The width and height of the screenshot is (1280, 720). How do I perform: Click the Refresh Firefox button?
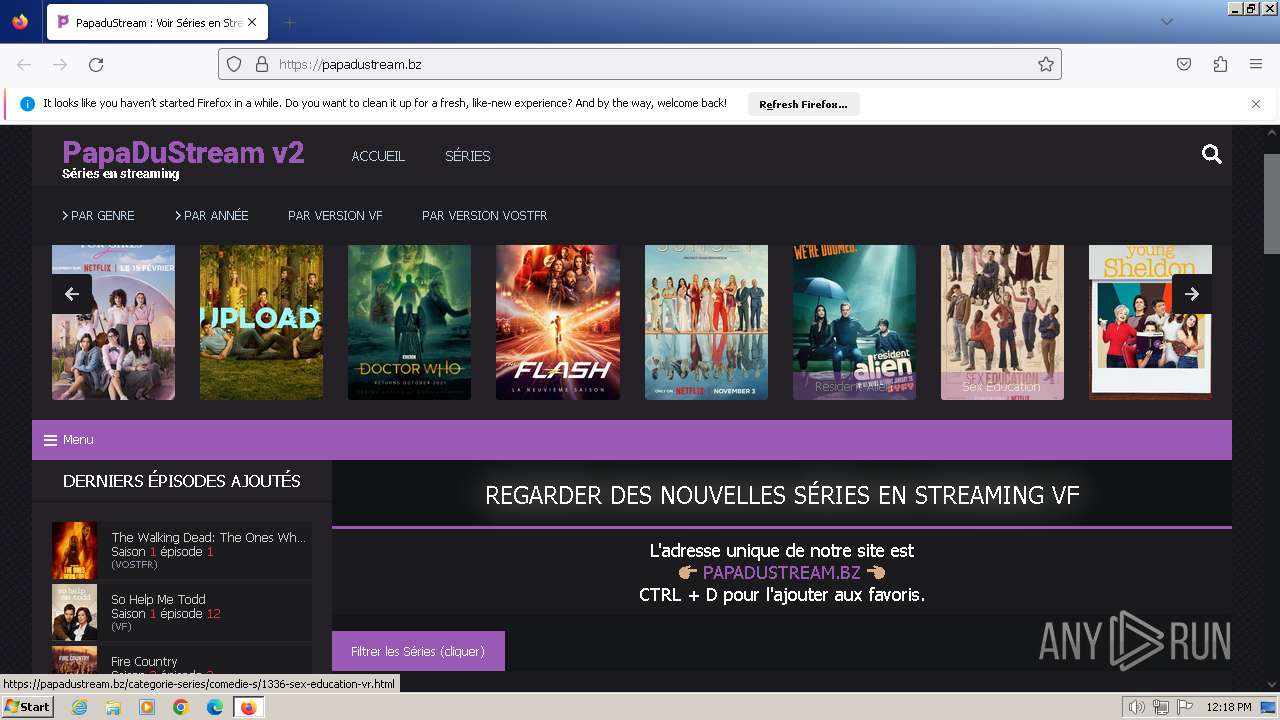pos(803,104)
